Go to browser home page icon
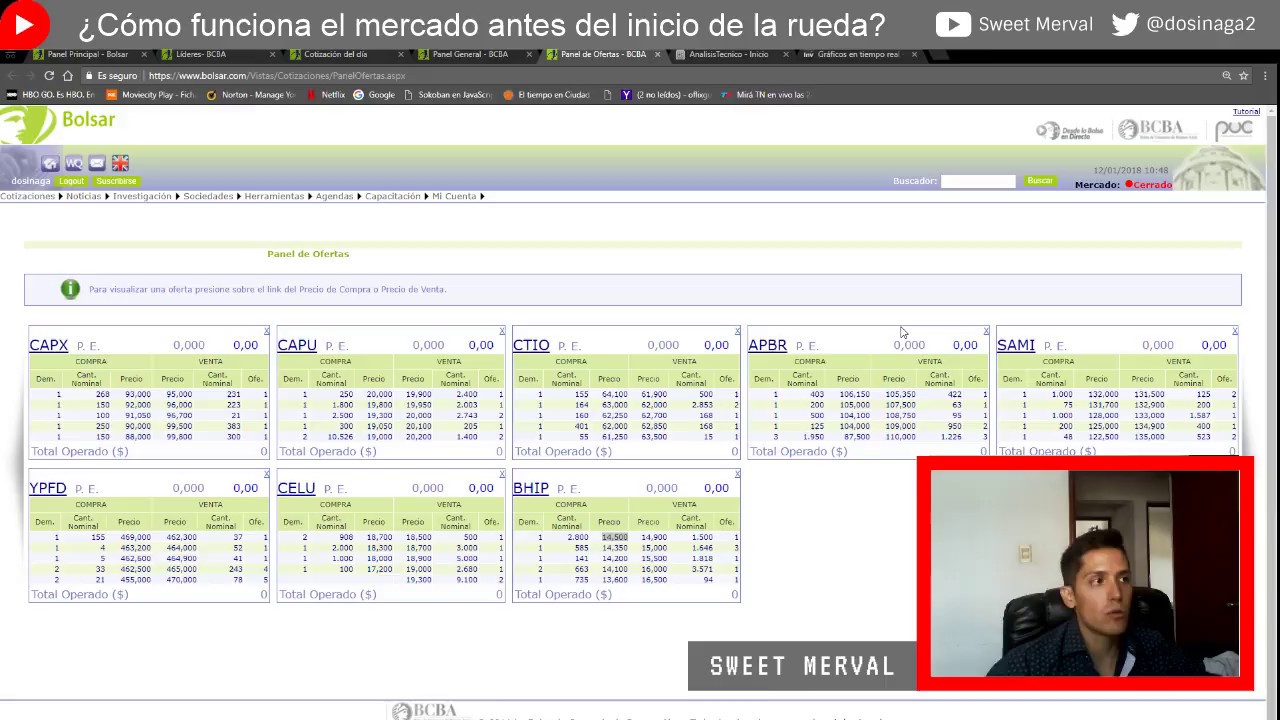The height and width of the screenshot is (720, 1280). (x=68, y=75)
